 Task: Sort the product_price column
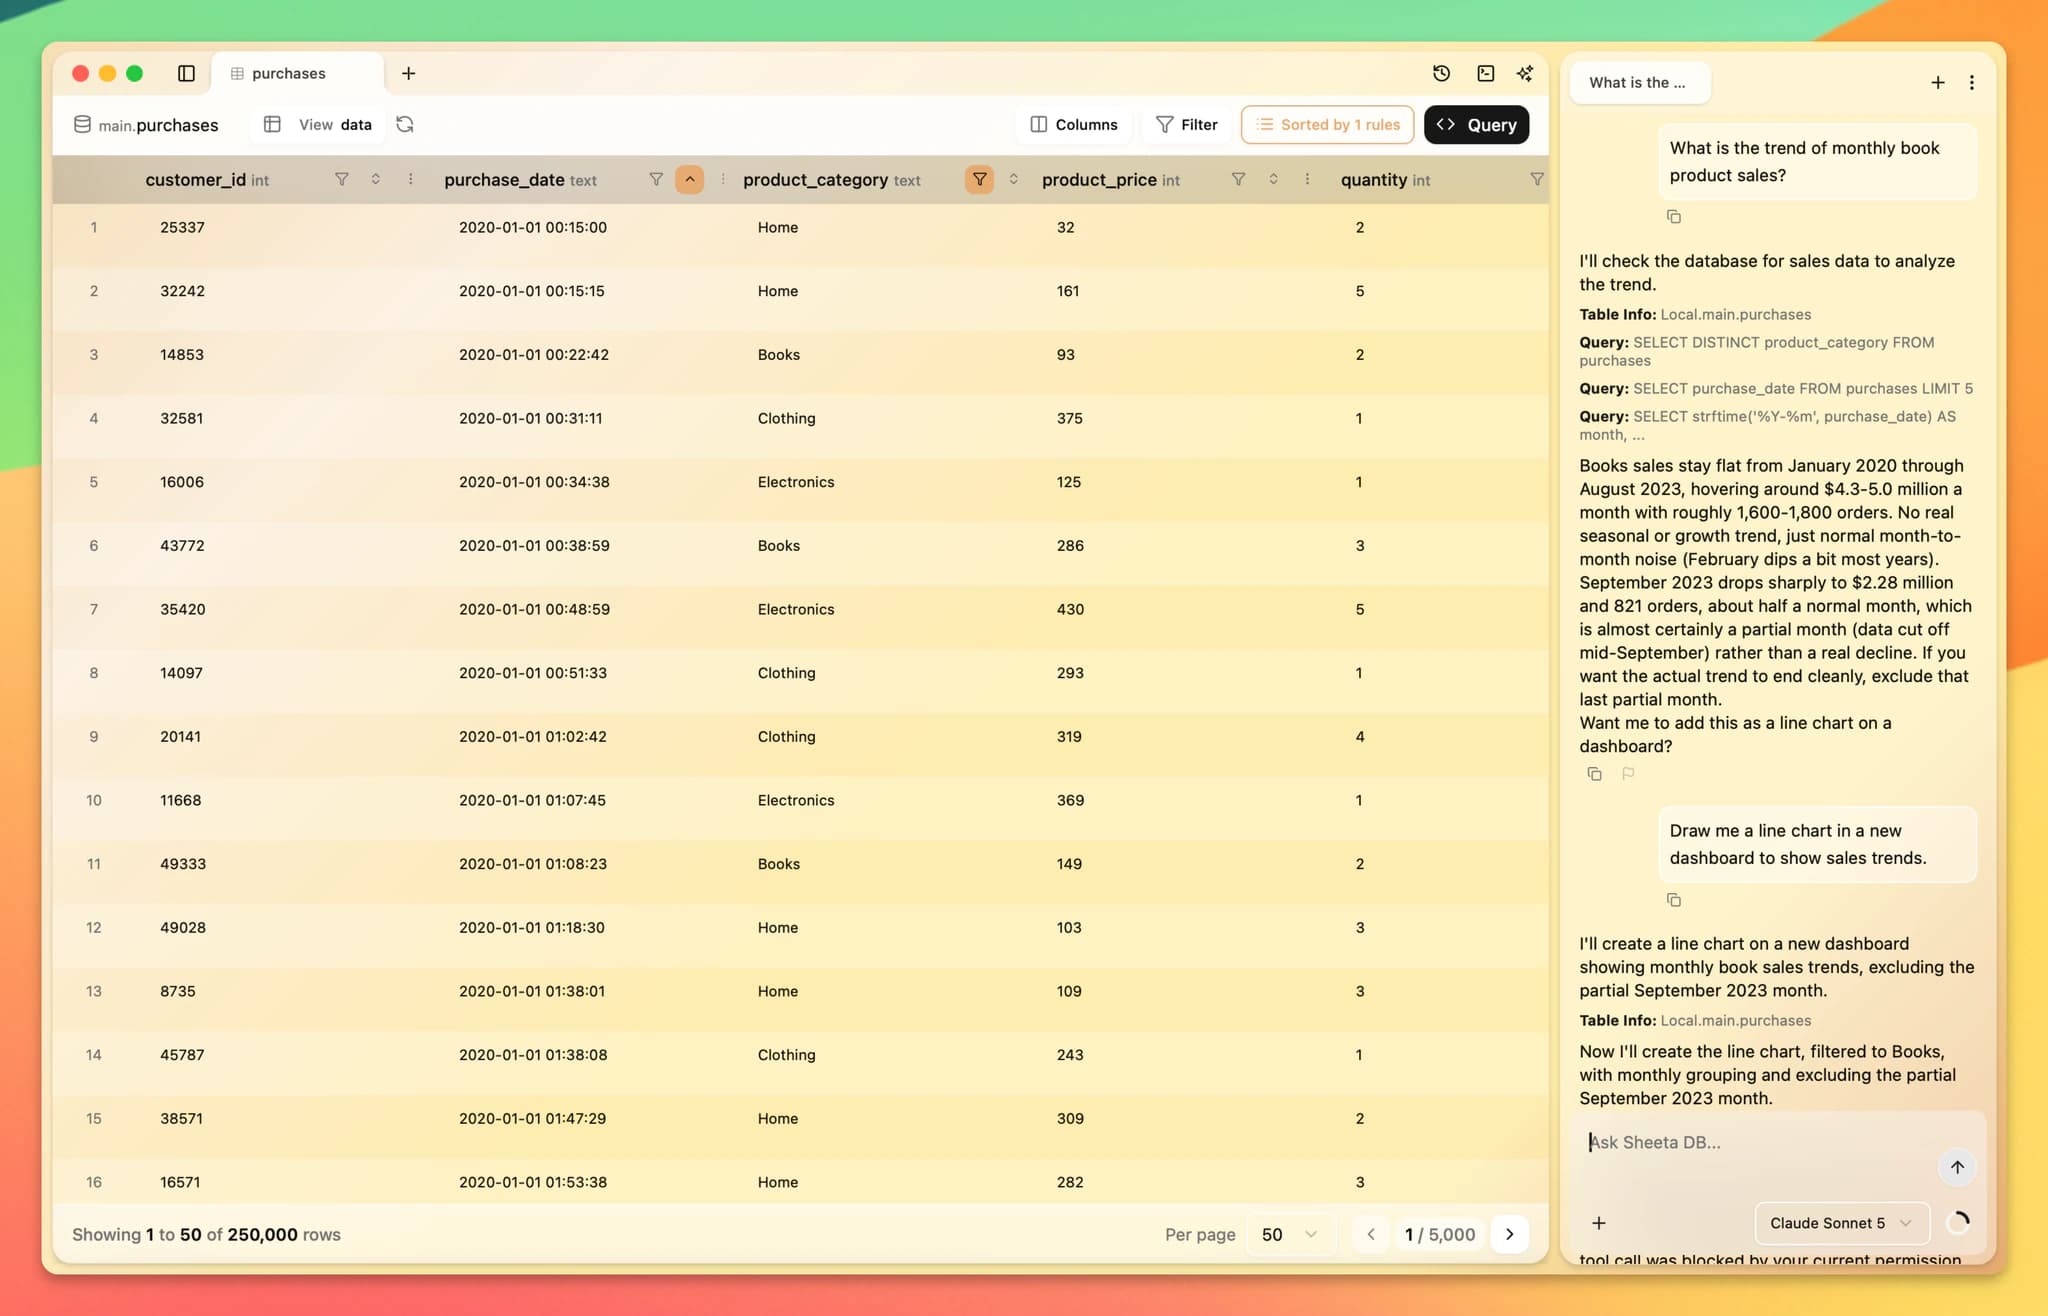click(x=1273, y=179)
